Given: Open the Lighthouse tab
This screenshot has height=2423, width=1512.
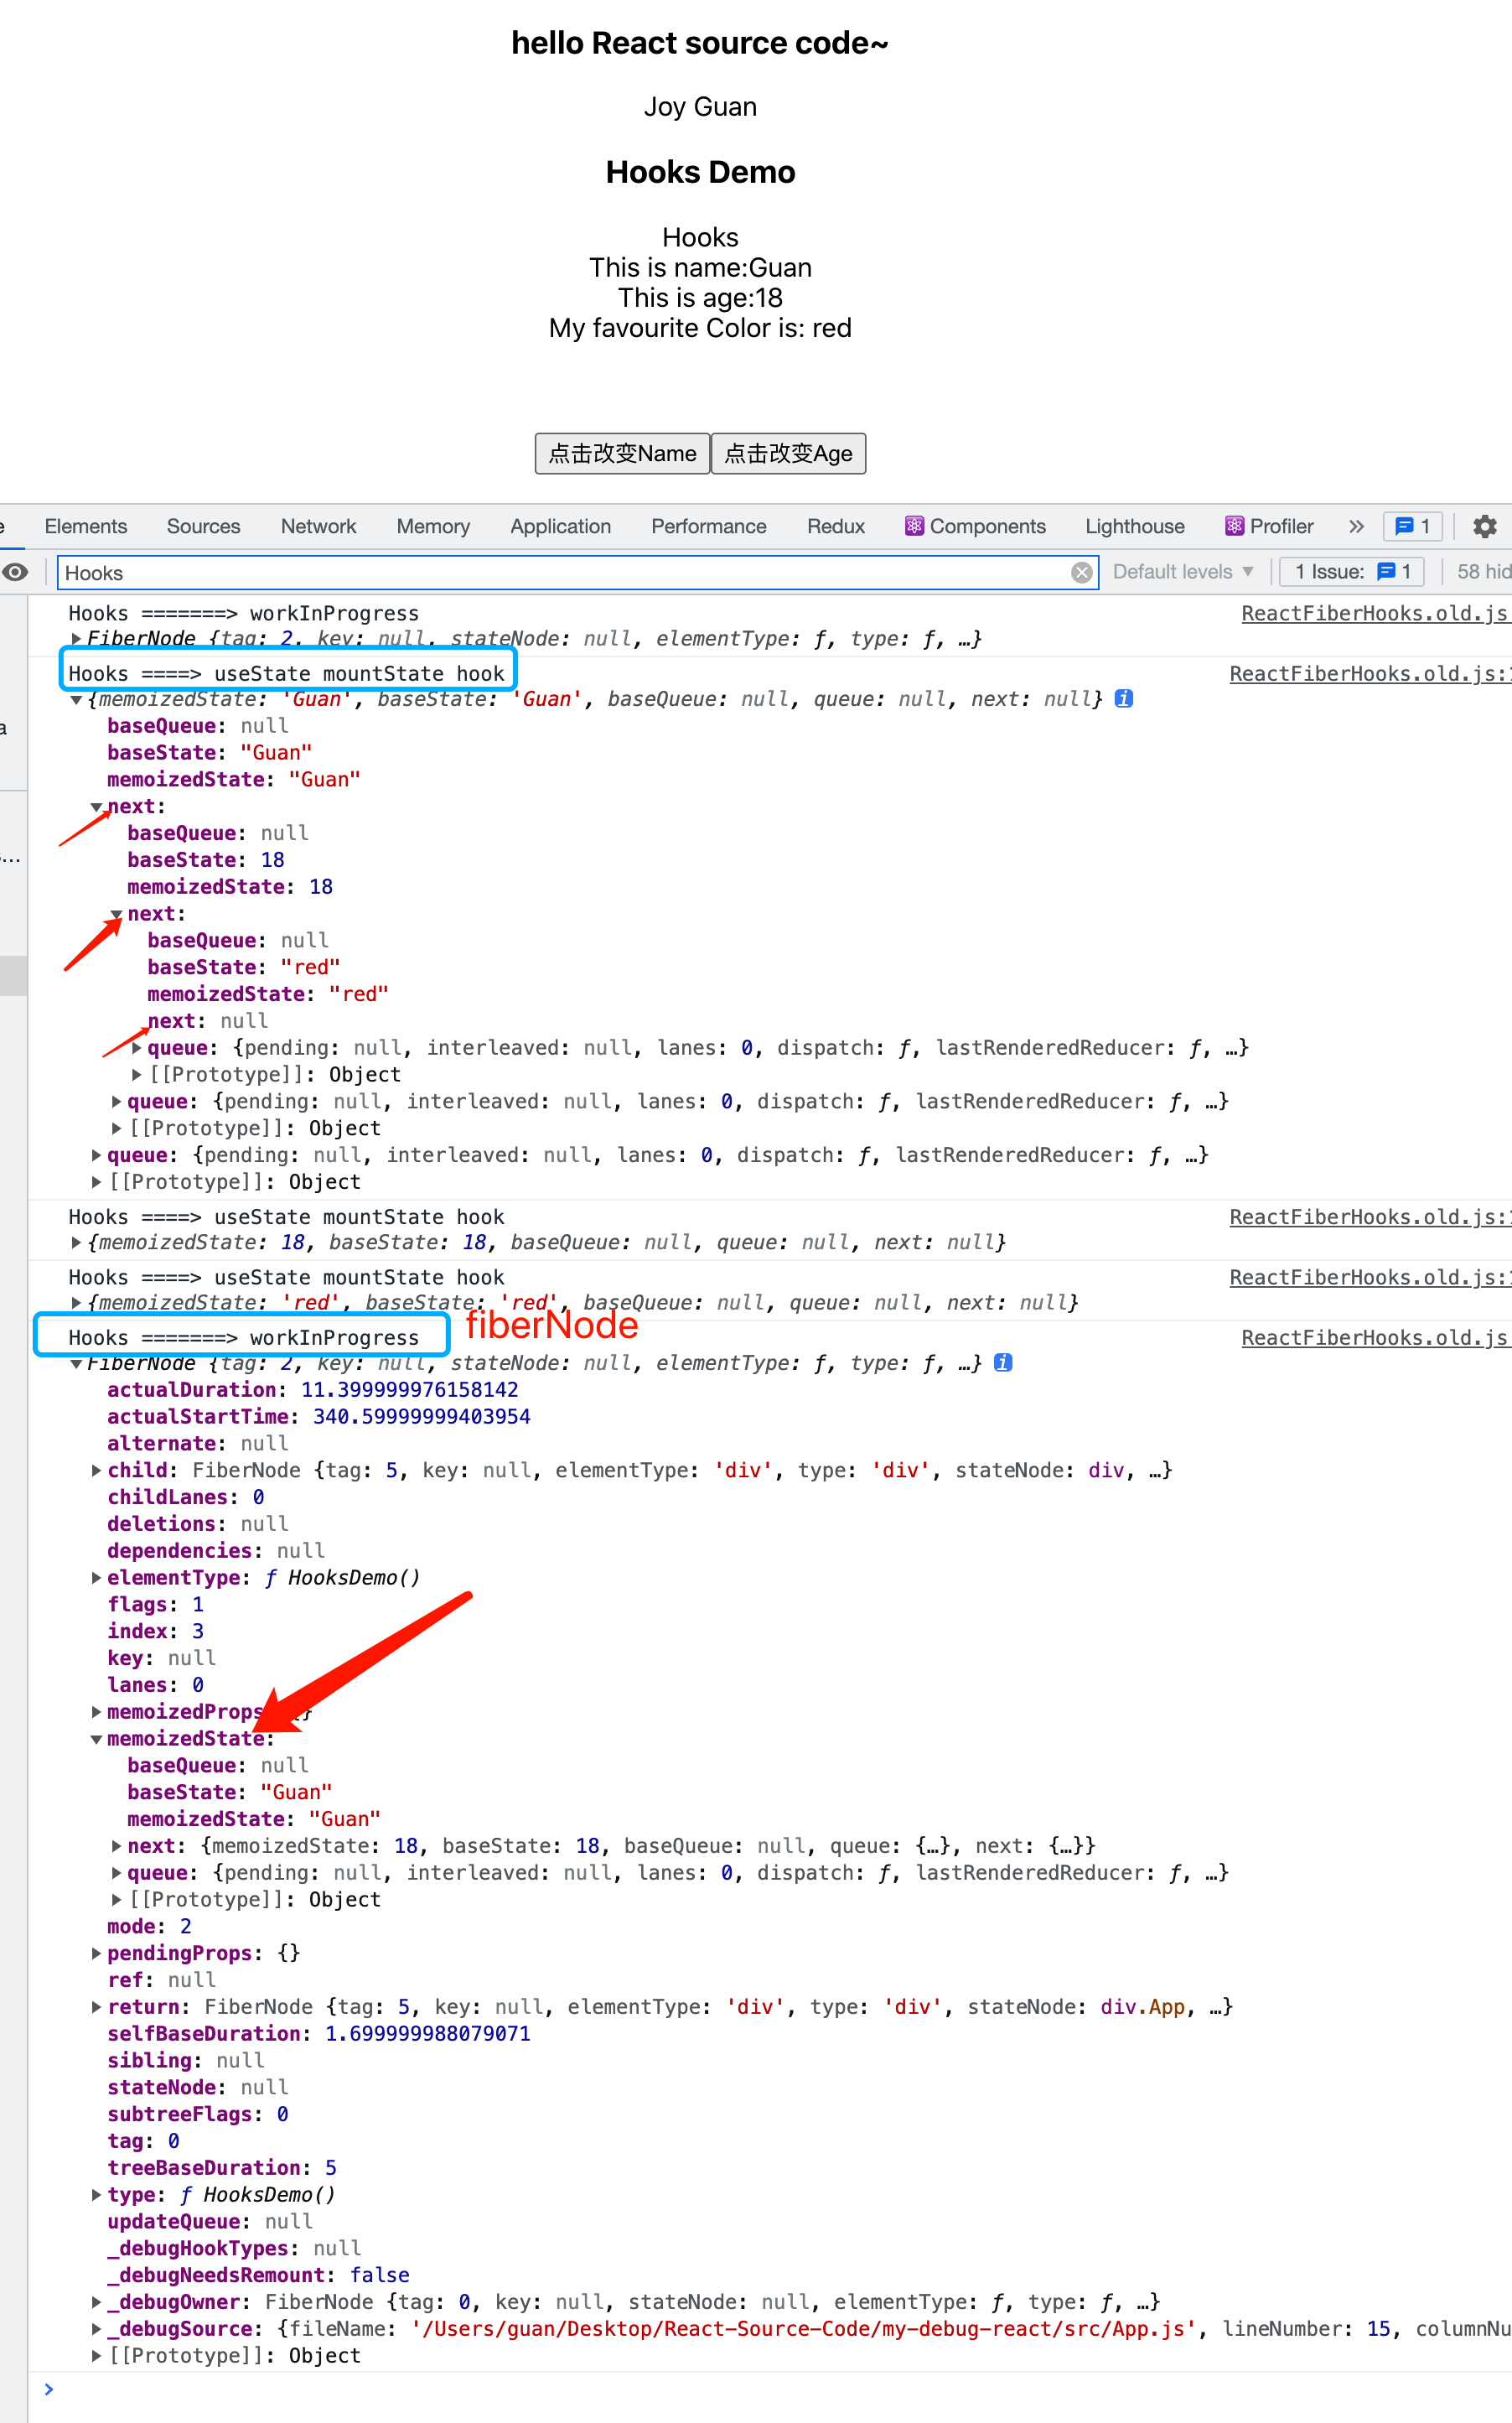Looking at the screenshot, I should point(1135,526).
